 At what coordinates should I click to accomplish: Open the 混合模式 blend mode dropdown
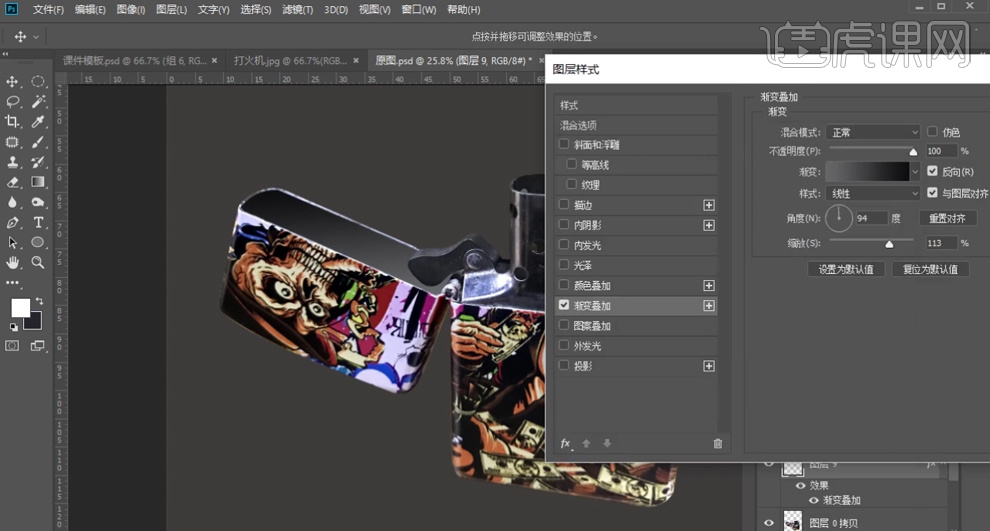coord(873,132)
